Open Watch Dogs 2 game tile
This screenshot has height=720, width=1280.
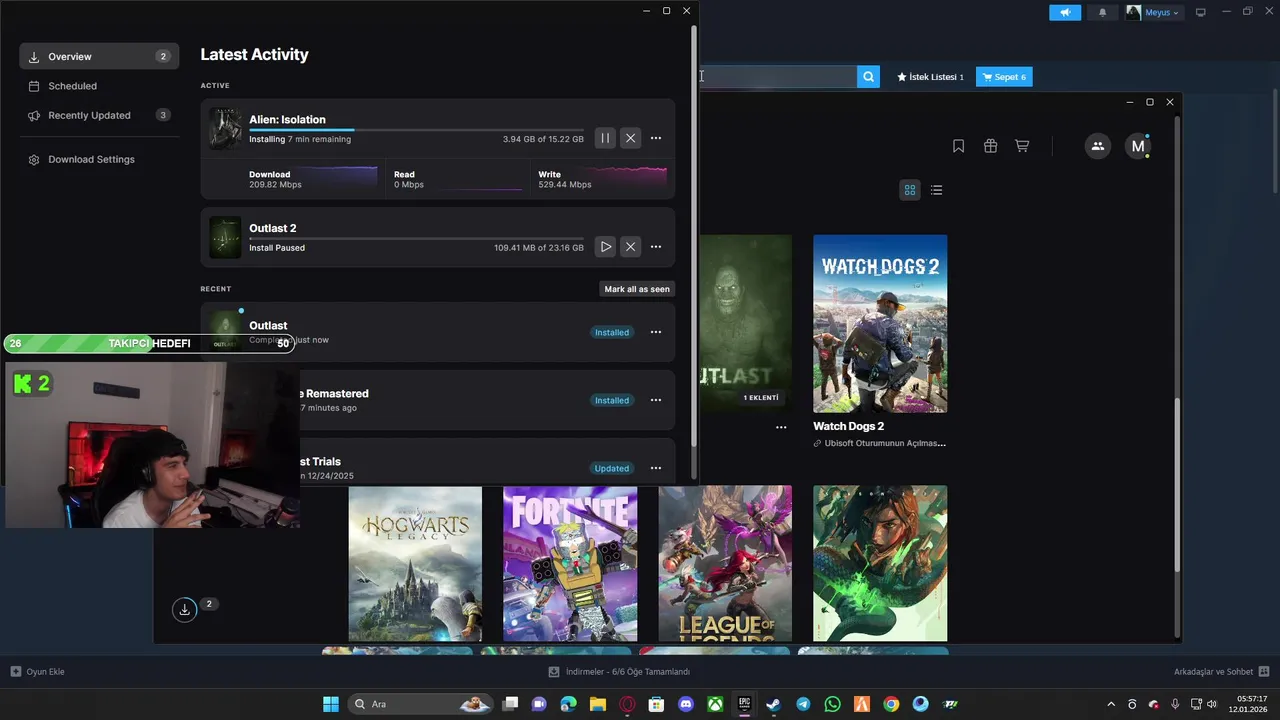pyautogui.click(x=880, y=324)
